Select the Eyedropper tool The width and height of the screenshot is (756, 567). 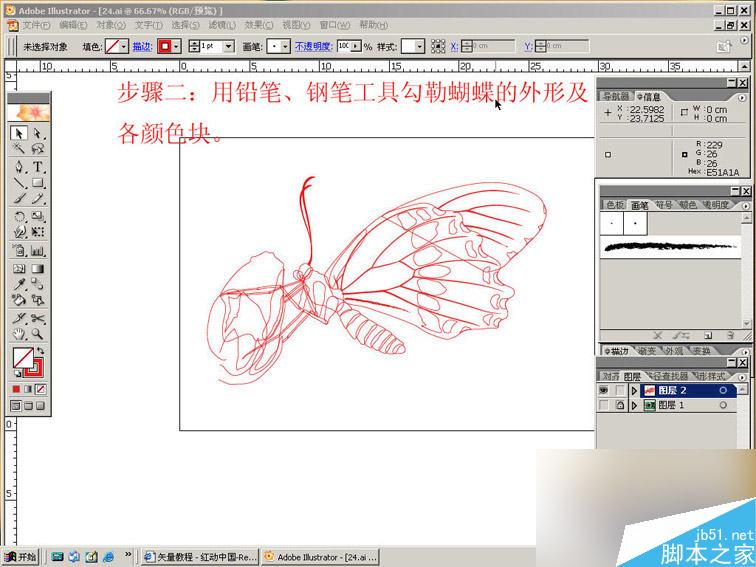coord(19,284)
